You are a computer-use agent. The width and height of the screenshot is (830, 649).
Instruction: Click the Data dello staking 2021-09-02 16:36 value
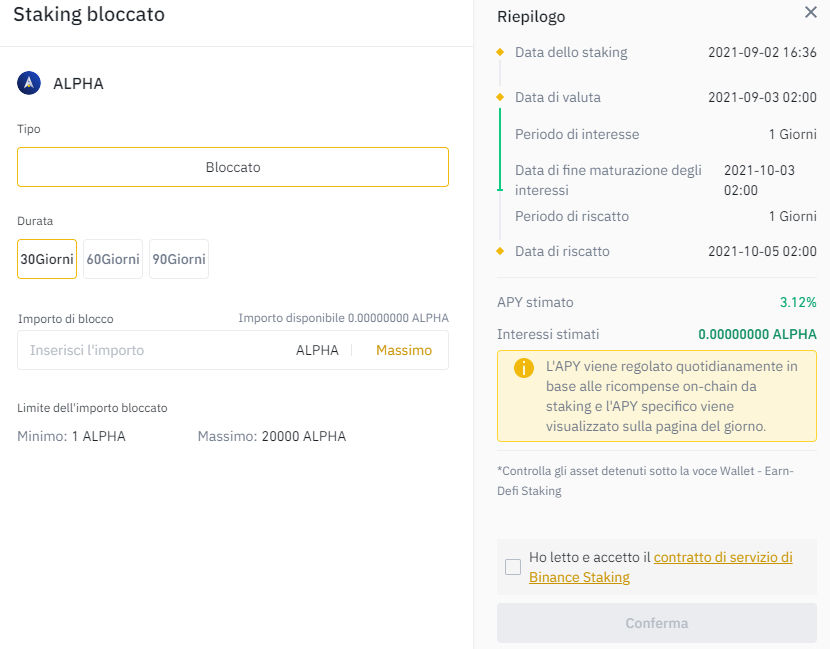762,52
